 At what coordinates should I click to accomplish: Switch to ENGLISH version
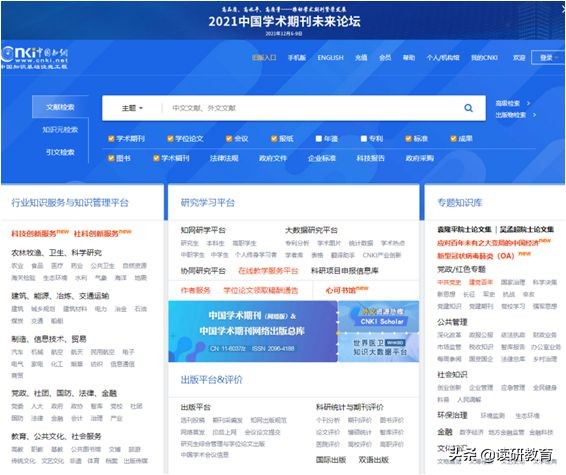click(330, 58)
